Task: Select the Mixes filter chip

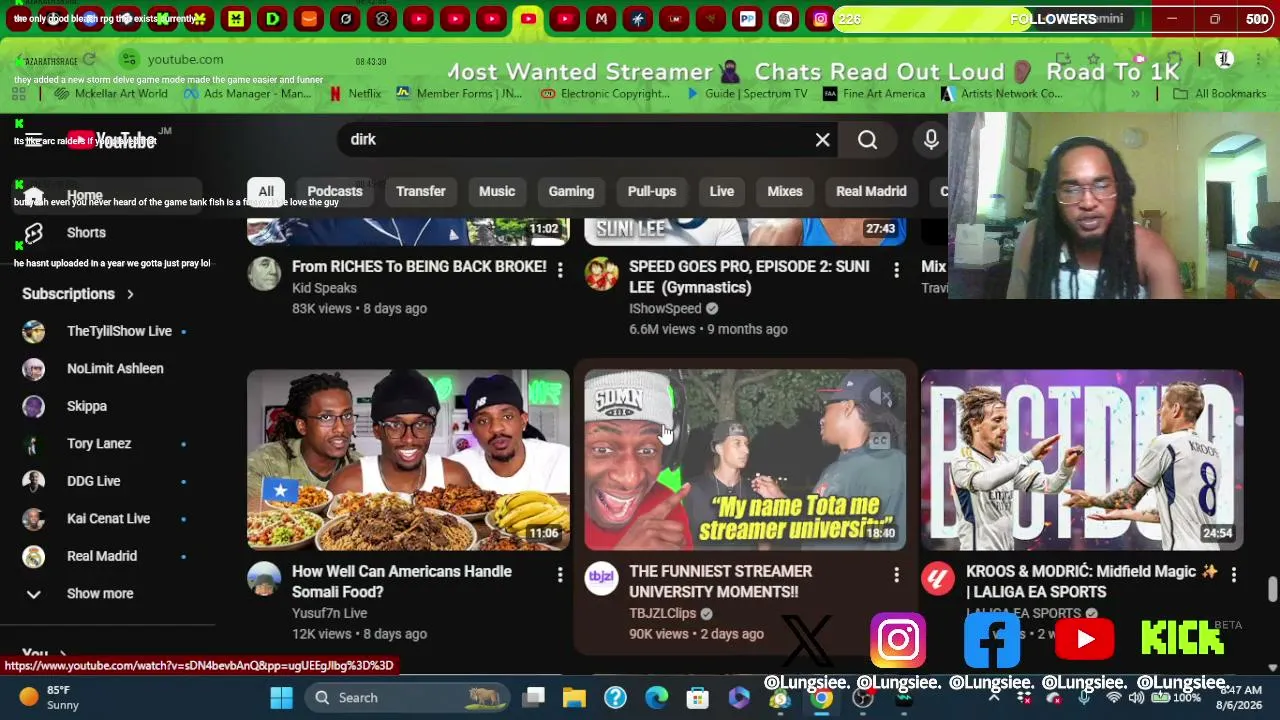Action: (x=785, y=191)
